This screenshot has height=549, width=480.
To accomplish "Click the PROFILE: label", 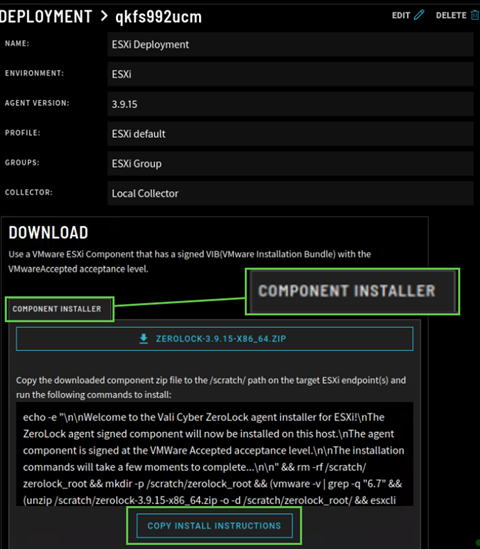I will click(22, 133).
